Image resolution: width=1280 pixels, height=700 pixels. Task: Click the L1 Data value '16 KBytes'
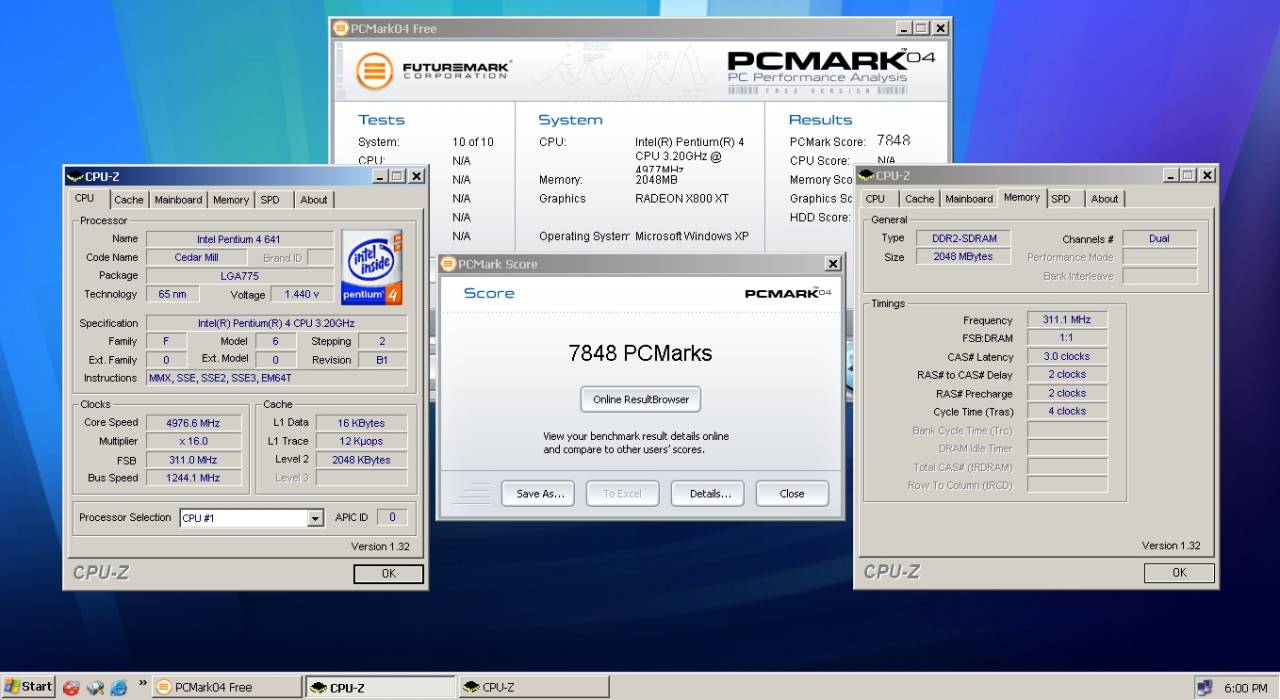tap(360, 422)
